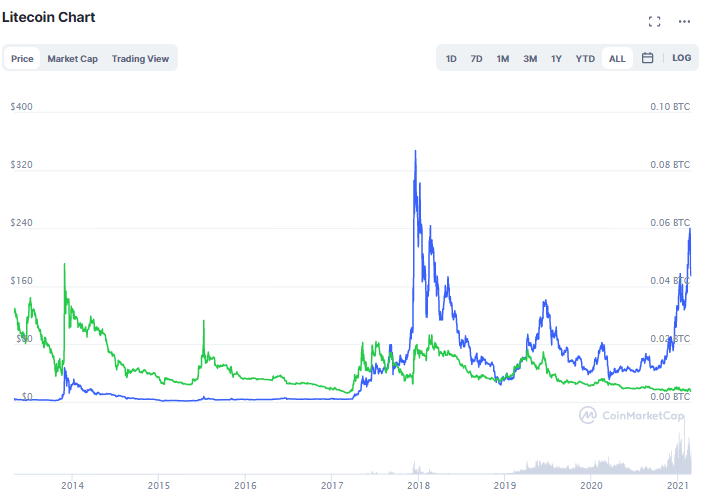Viewport: 706px width, 497px height.
Task: Open the three-dot more options menu
Action: pyautogui.click(x=684, y=21)
